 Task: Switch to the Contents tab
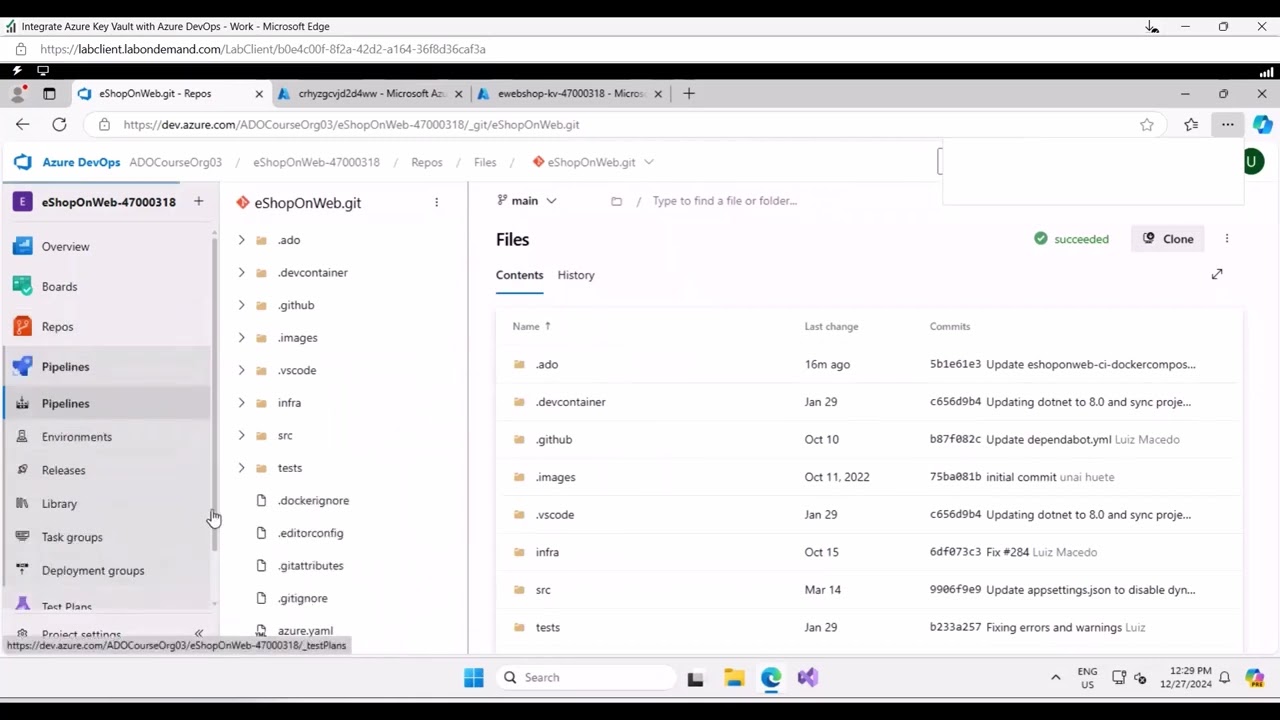(x=519, y=275)
